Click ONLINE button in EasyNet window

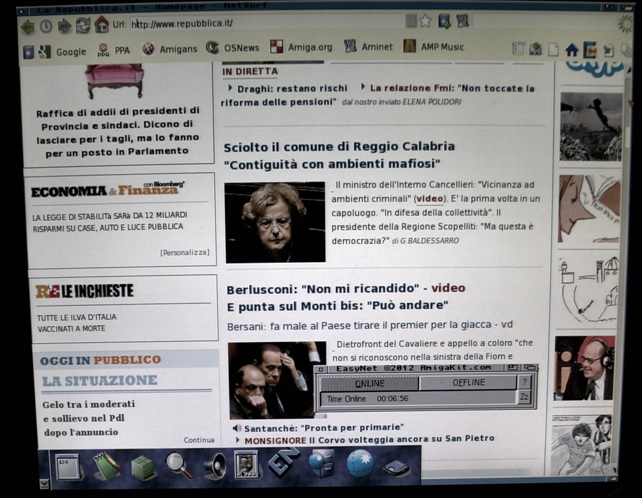(369, 383)
